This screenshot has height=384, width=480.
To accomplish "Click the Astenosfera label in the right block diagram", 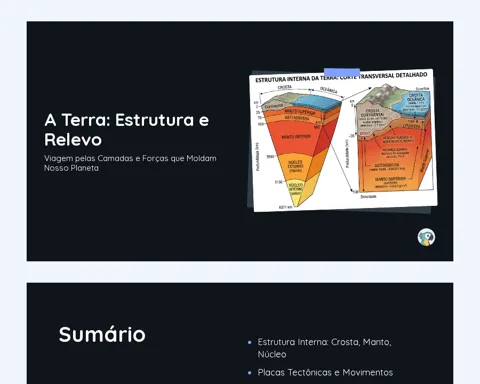I will [387, 166].
